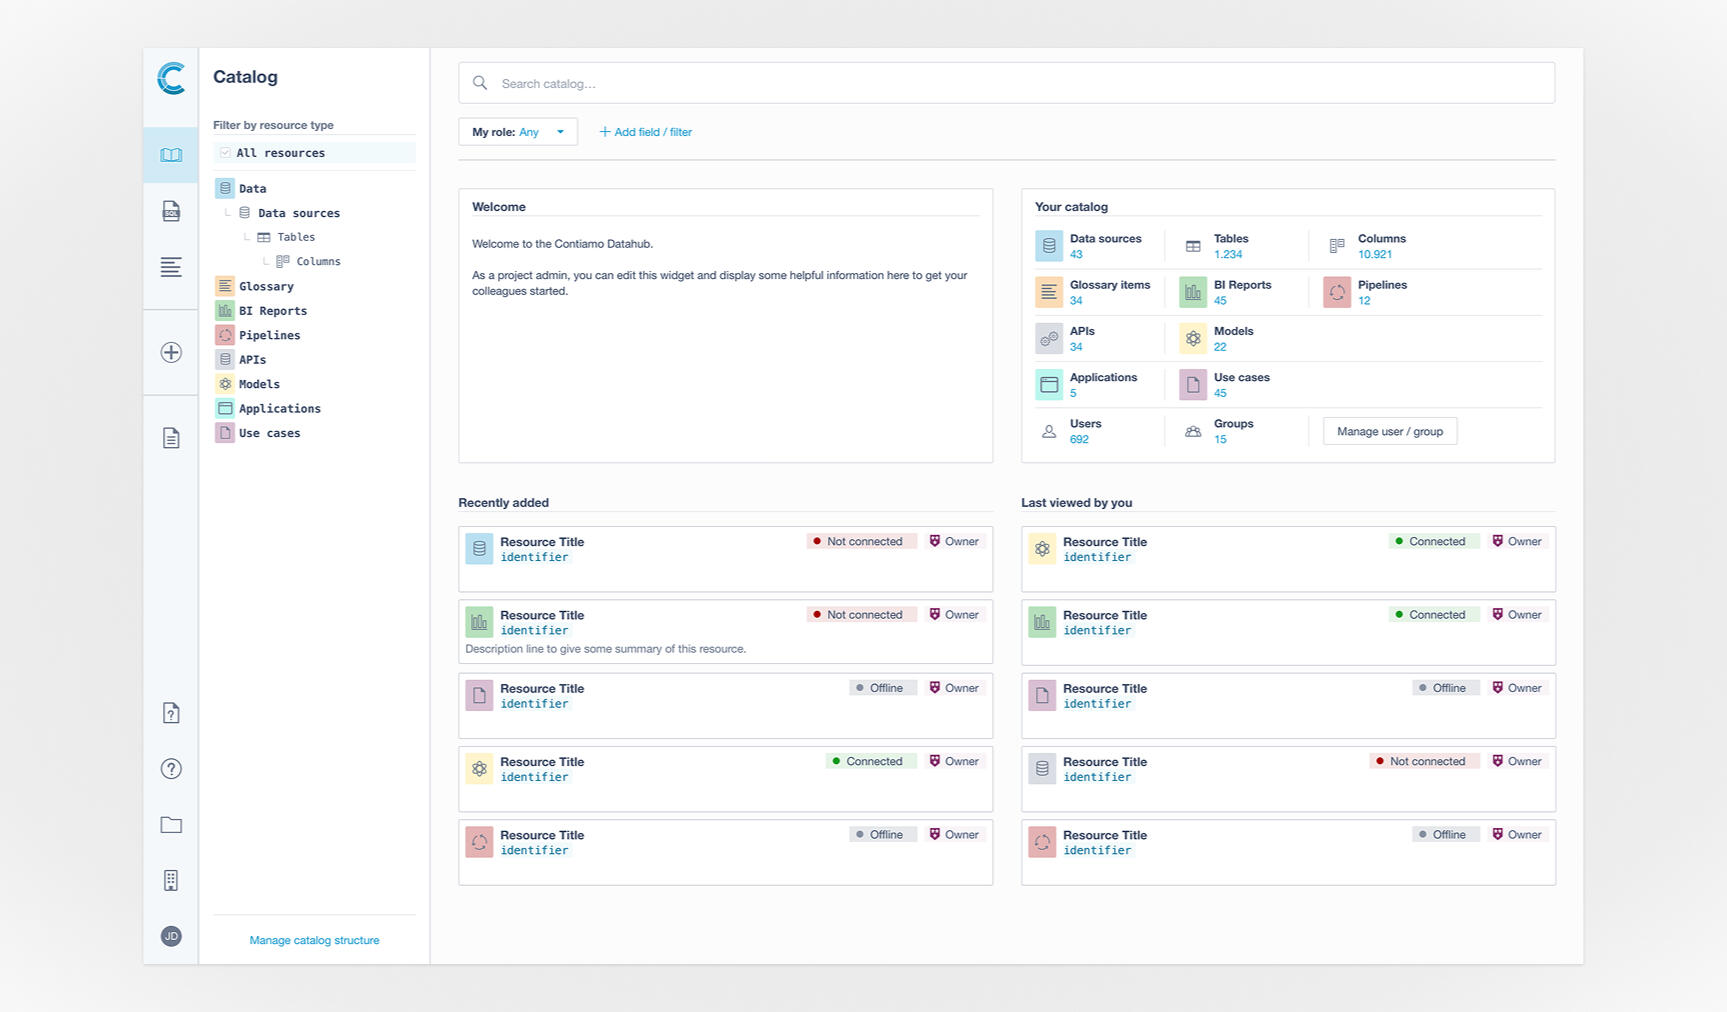Image resolution: width=1727 pixels, height=1012 pixels.
Task: Click the Search catalog input field
Action: click(x=1006, y=84)
